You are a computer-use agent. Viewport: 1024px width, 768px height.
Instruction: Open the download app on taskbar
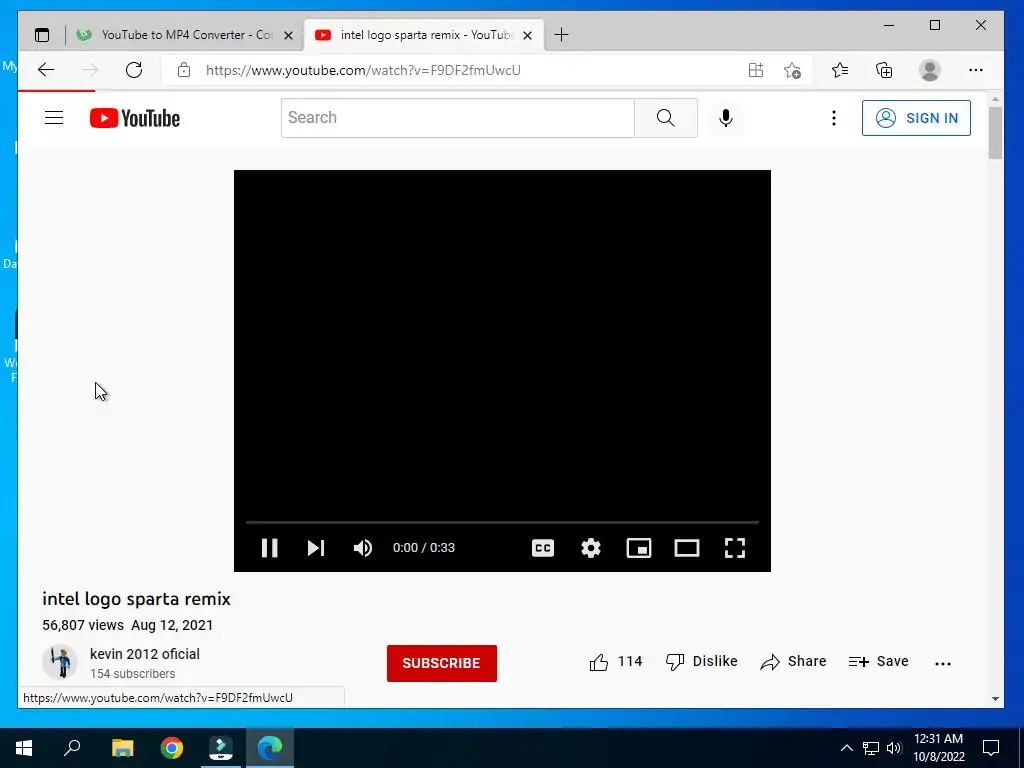pyautogui.click(x=221, y=748)
